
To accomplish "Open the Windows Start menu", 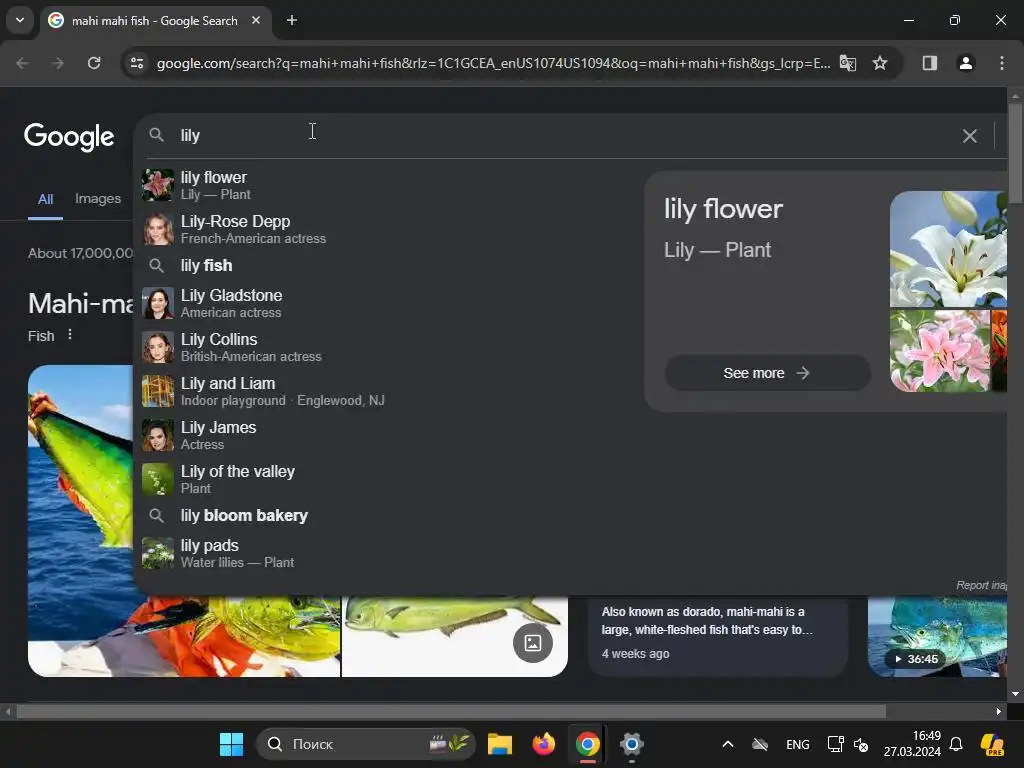I will 231,744.
